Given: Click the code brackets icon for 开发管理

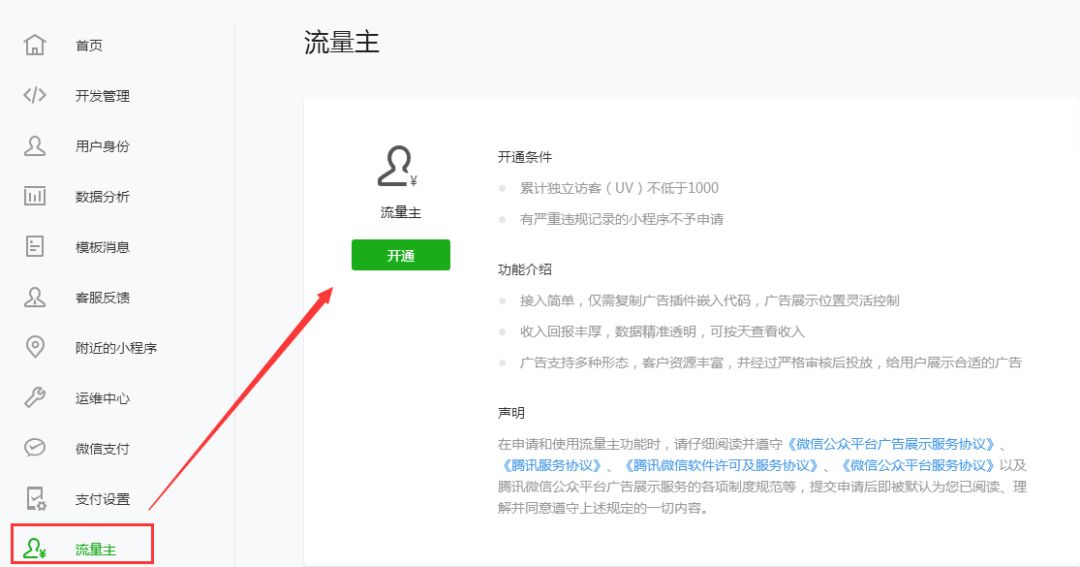Looking at the screenshot, I should click(x=34, y=95).
